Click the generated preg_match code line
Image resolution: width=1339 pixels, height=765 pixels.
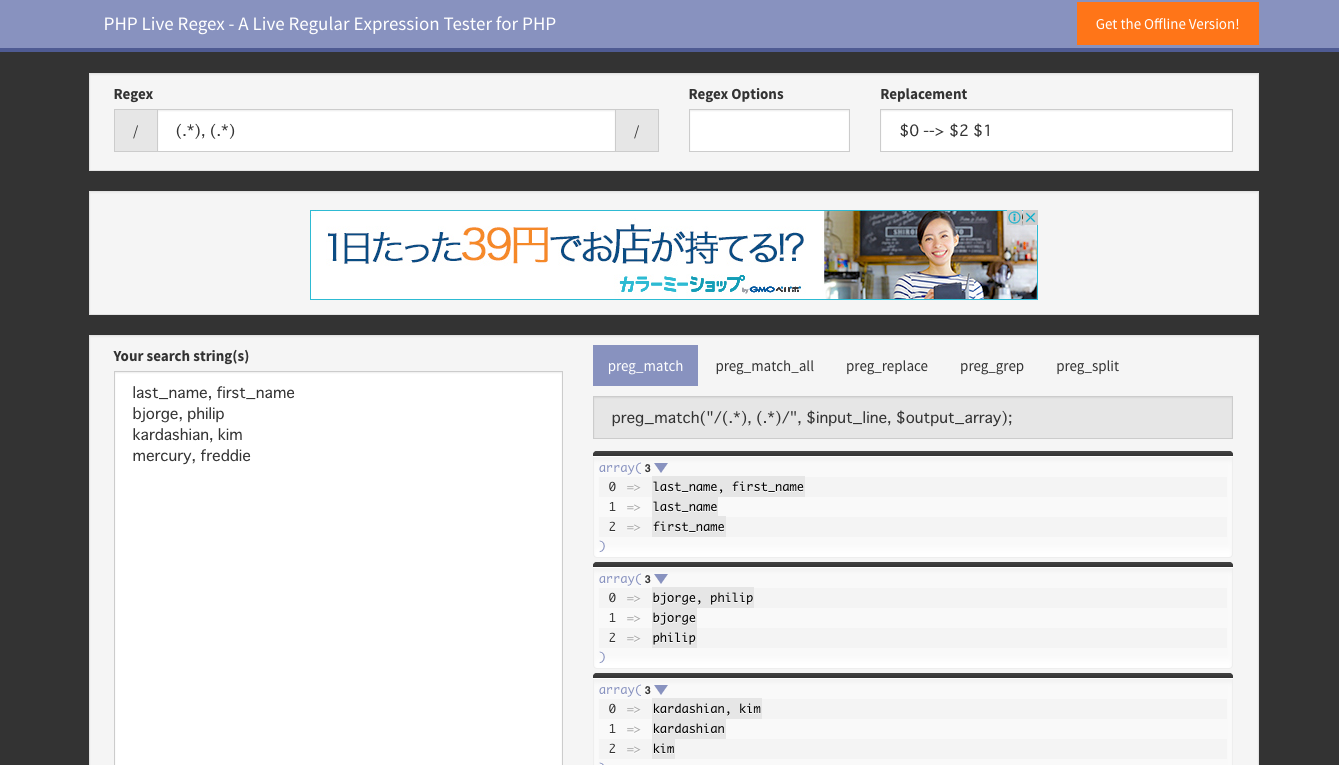coord(912,418)
